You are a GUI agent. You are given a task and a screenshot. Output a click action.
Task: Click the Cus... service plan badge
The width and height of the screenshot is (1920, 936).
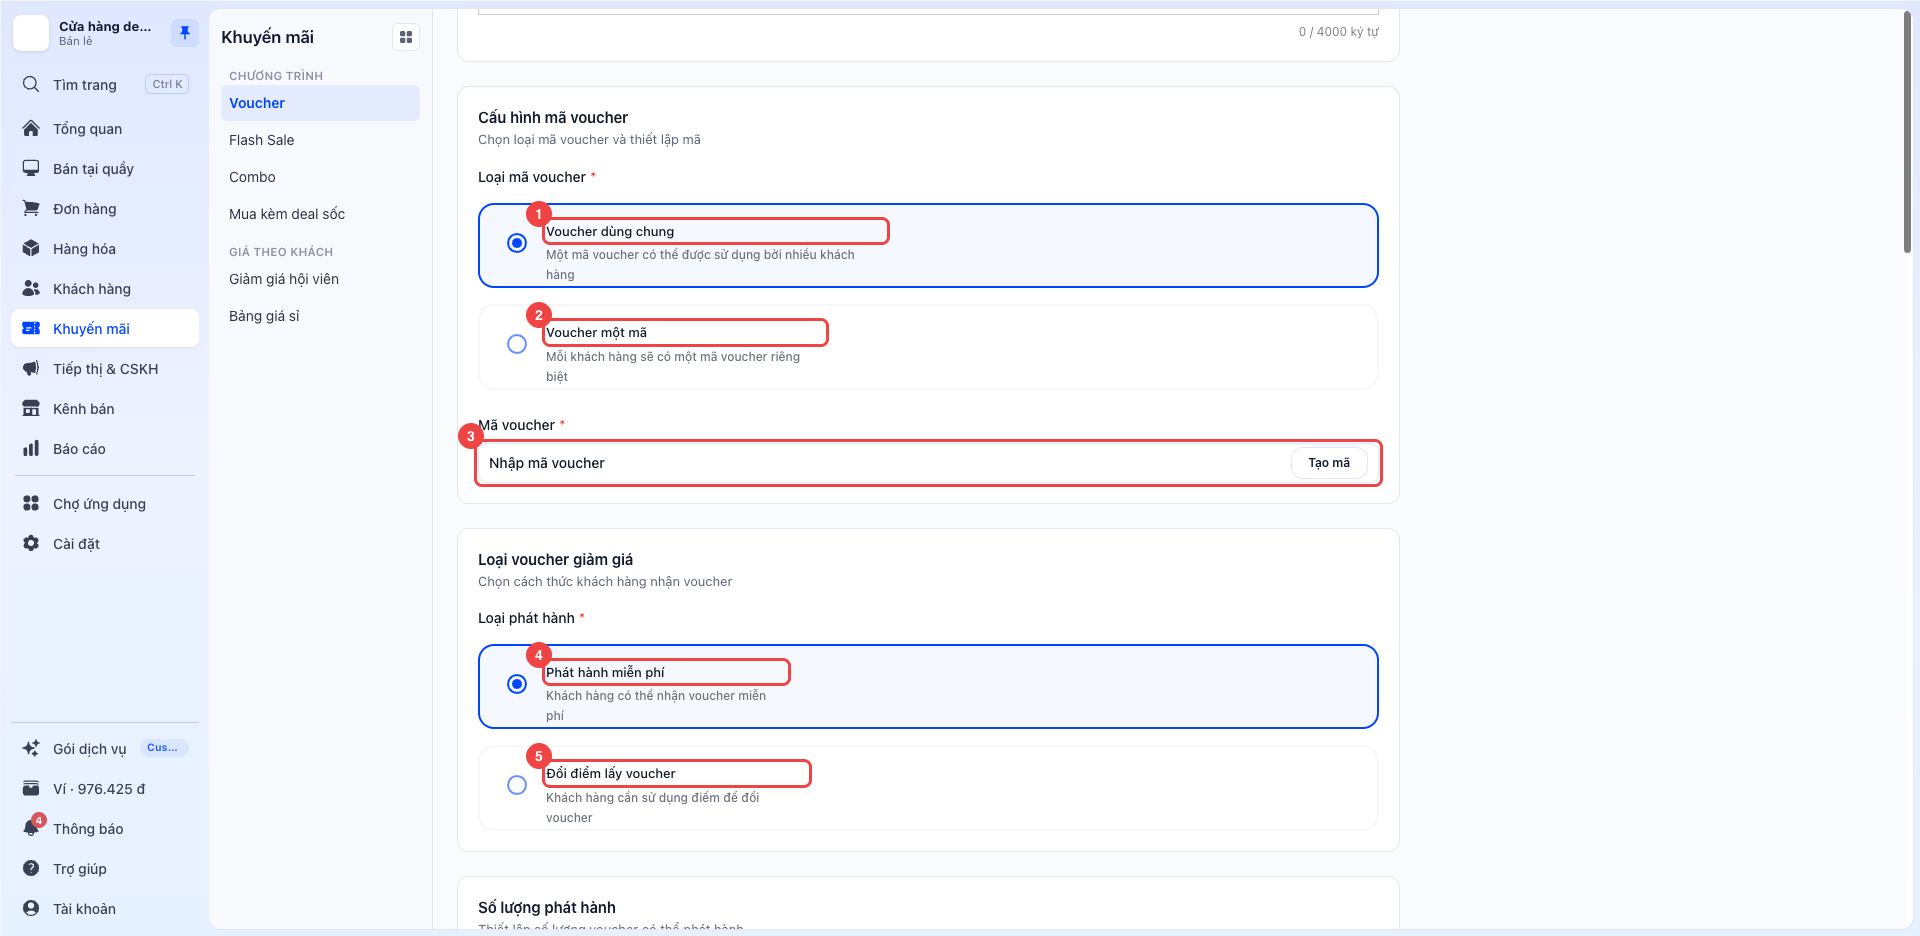pos(163,748)
